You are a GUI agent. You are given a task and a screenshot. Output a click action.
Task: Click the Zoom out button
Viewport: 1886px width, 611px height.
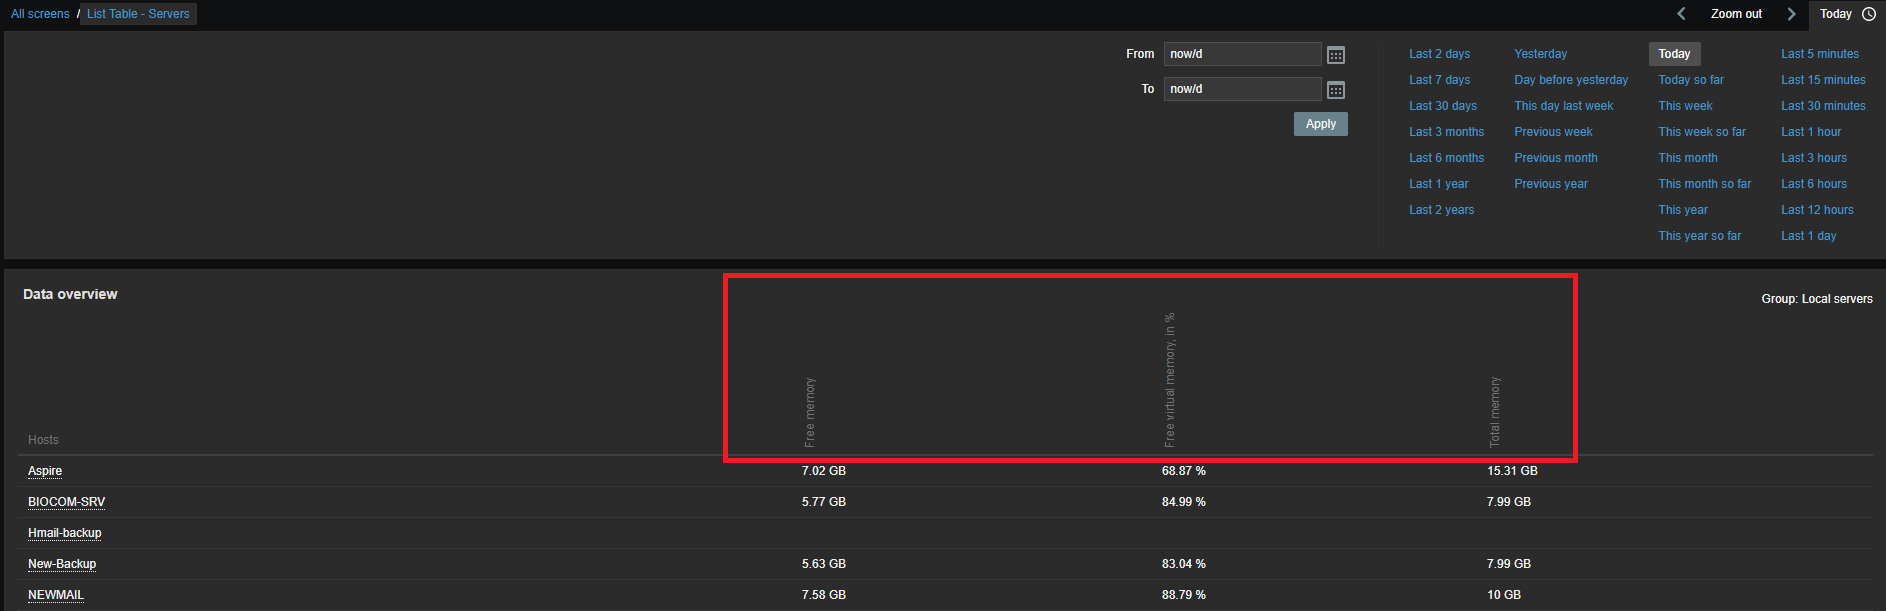(1736, 14)
